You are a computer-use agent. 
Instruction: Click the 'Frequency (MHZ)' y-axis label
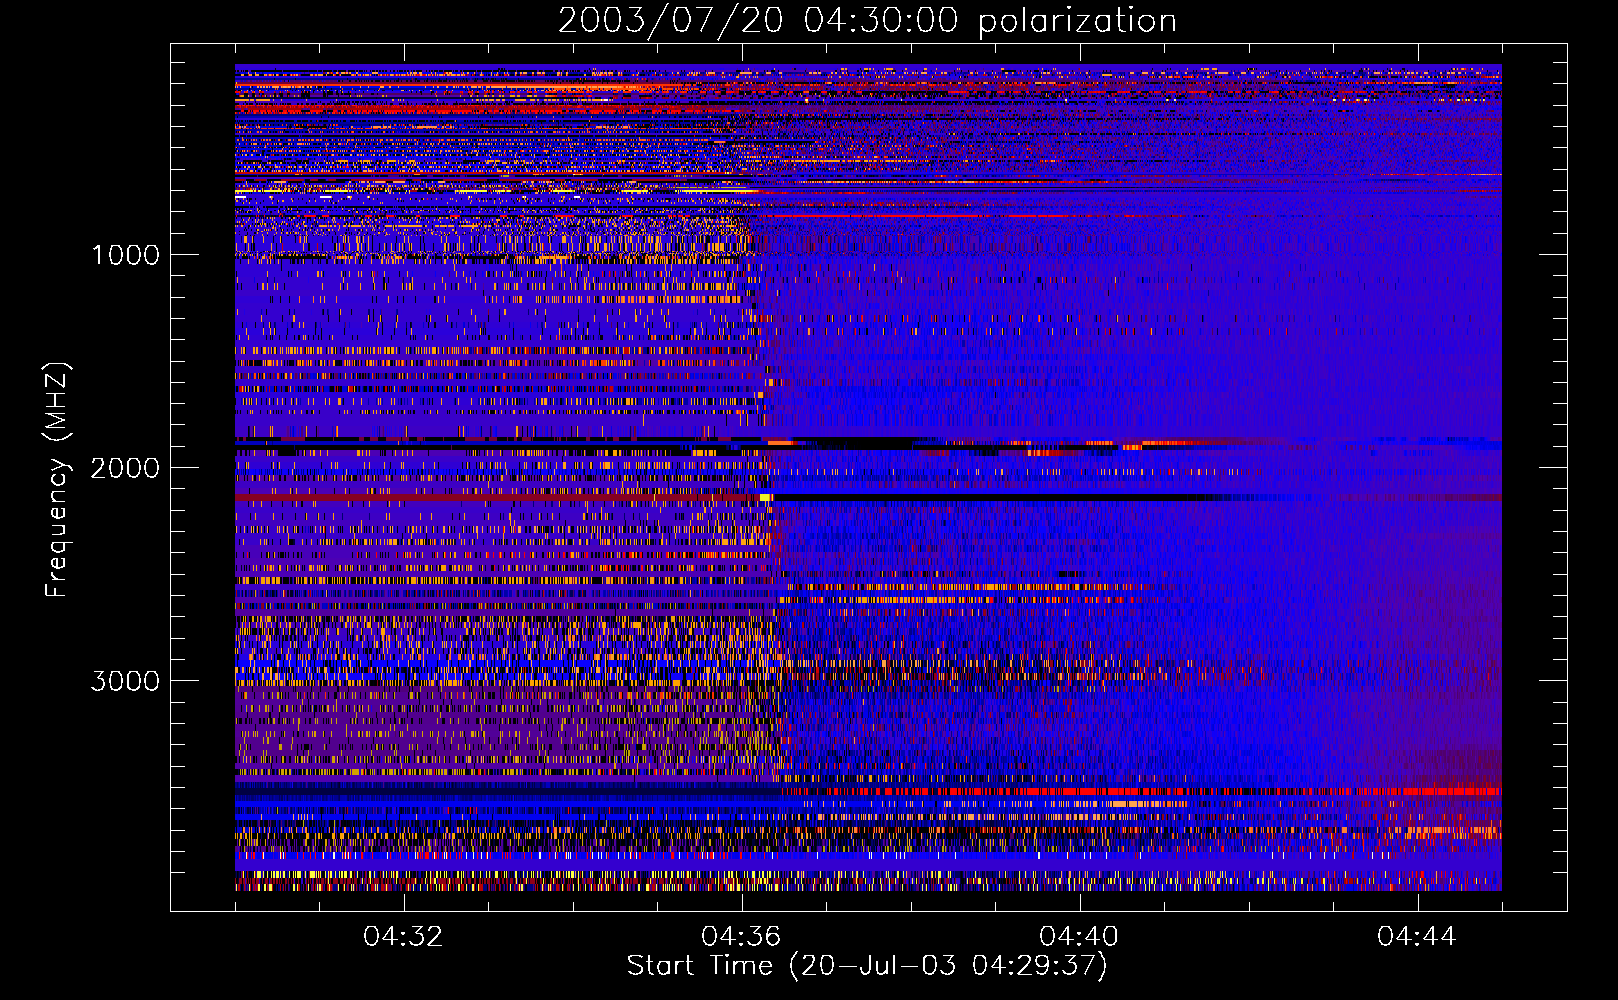tap(58, 480)
